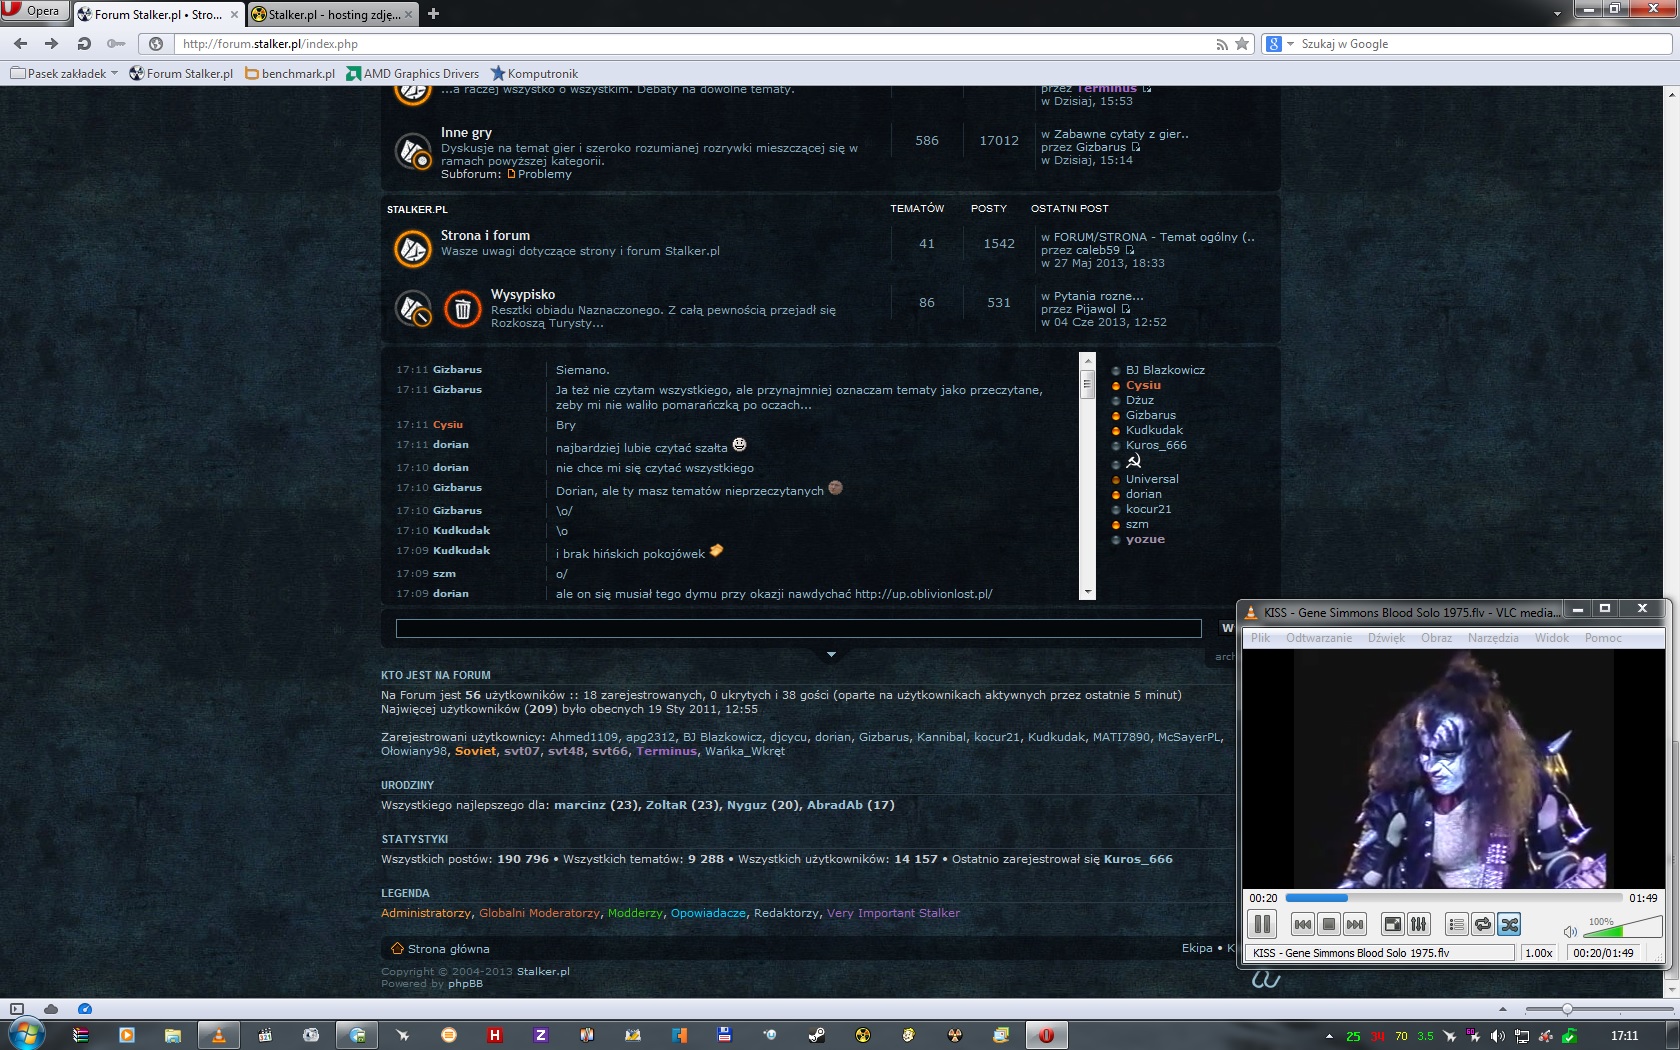This screenshot has height=1050, width=1680.
Task: Click the Szukaj w Google search field
Action: click(1484, 44)
